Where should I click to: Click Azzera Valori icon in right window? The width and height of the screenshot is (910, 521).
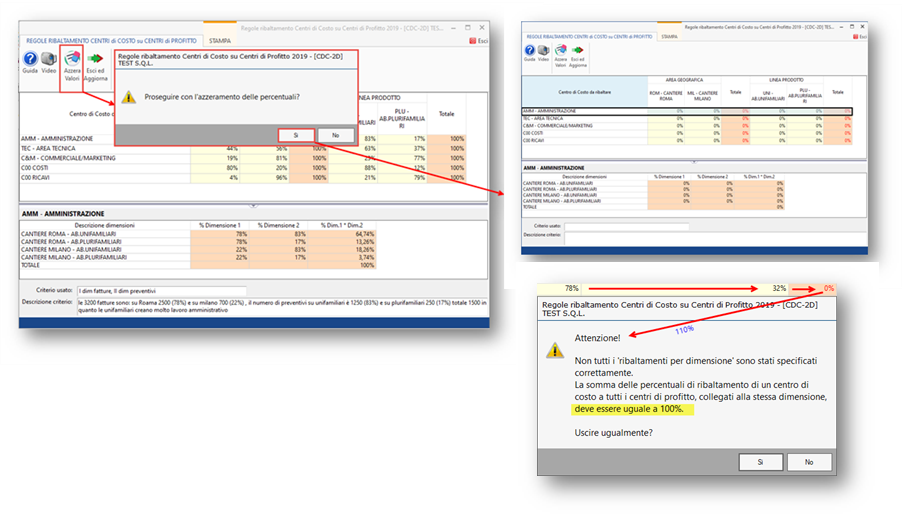click(561, 50)
